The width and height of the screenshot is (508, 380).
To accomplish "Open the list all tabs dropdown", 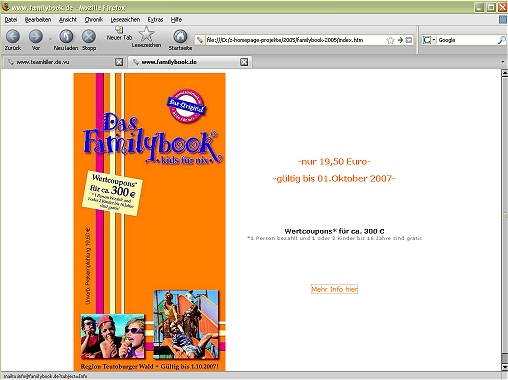I will pyautogui.click(x=503, y=62).
